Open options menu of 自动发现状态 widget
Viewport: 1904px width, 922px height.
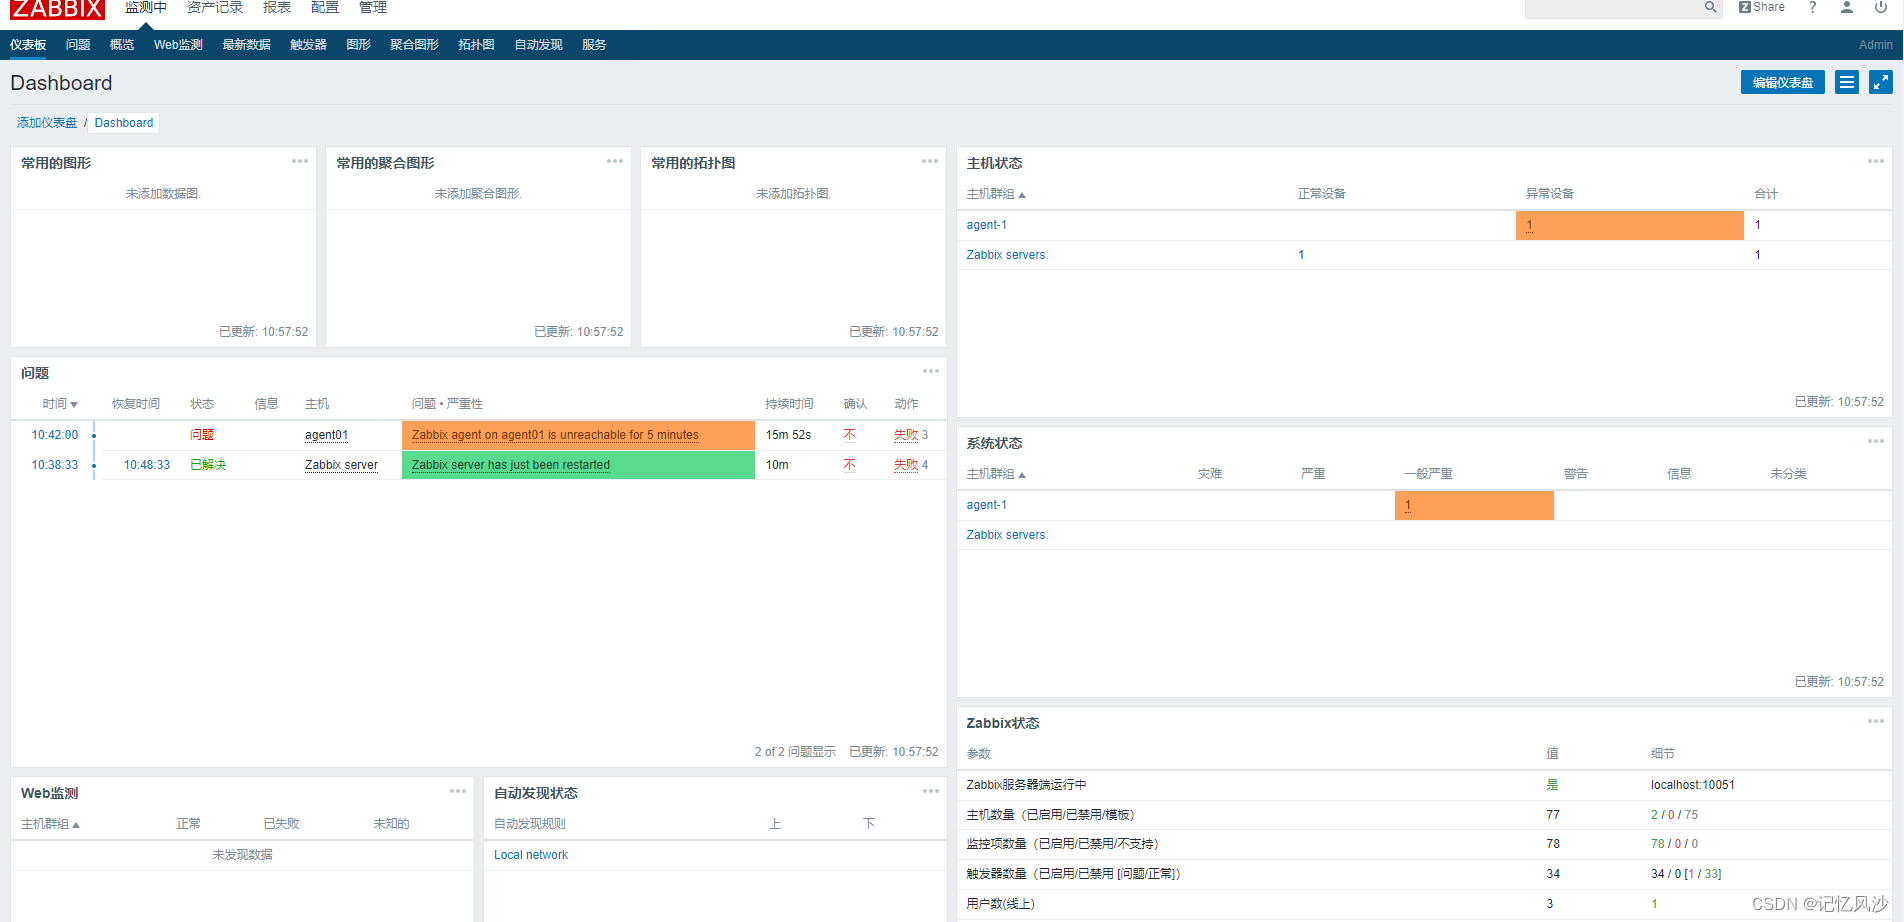click(x=931, y=791)
